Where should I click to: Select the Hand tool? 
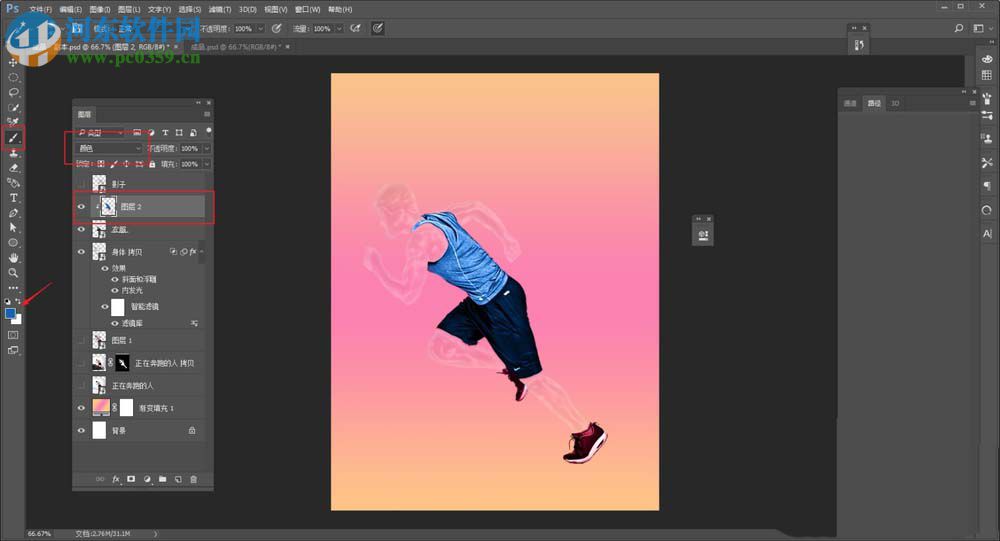pyautogui.click(x=14, y=257)
